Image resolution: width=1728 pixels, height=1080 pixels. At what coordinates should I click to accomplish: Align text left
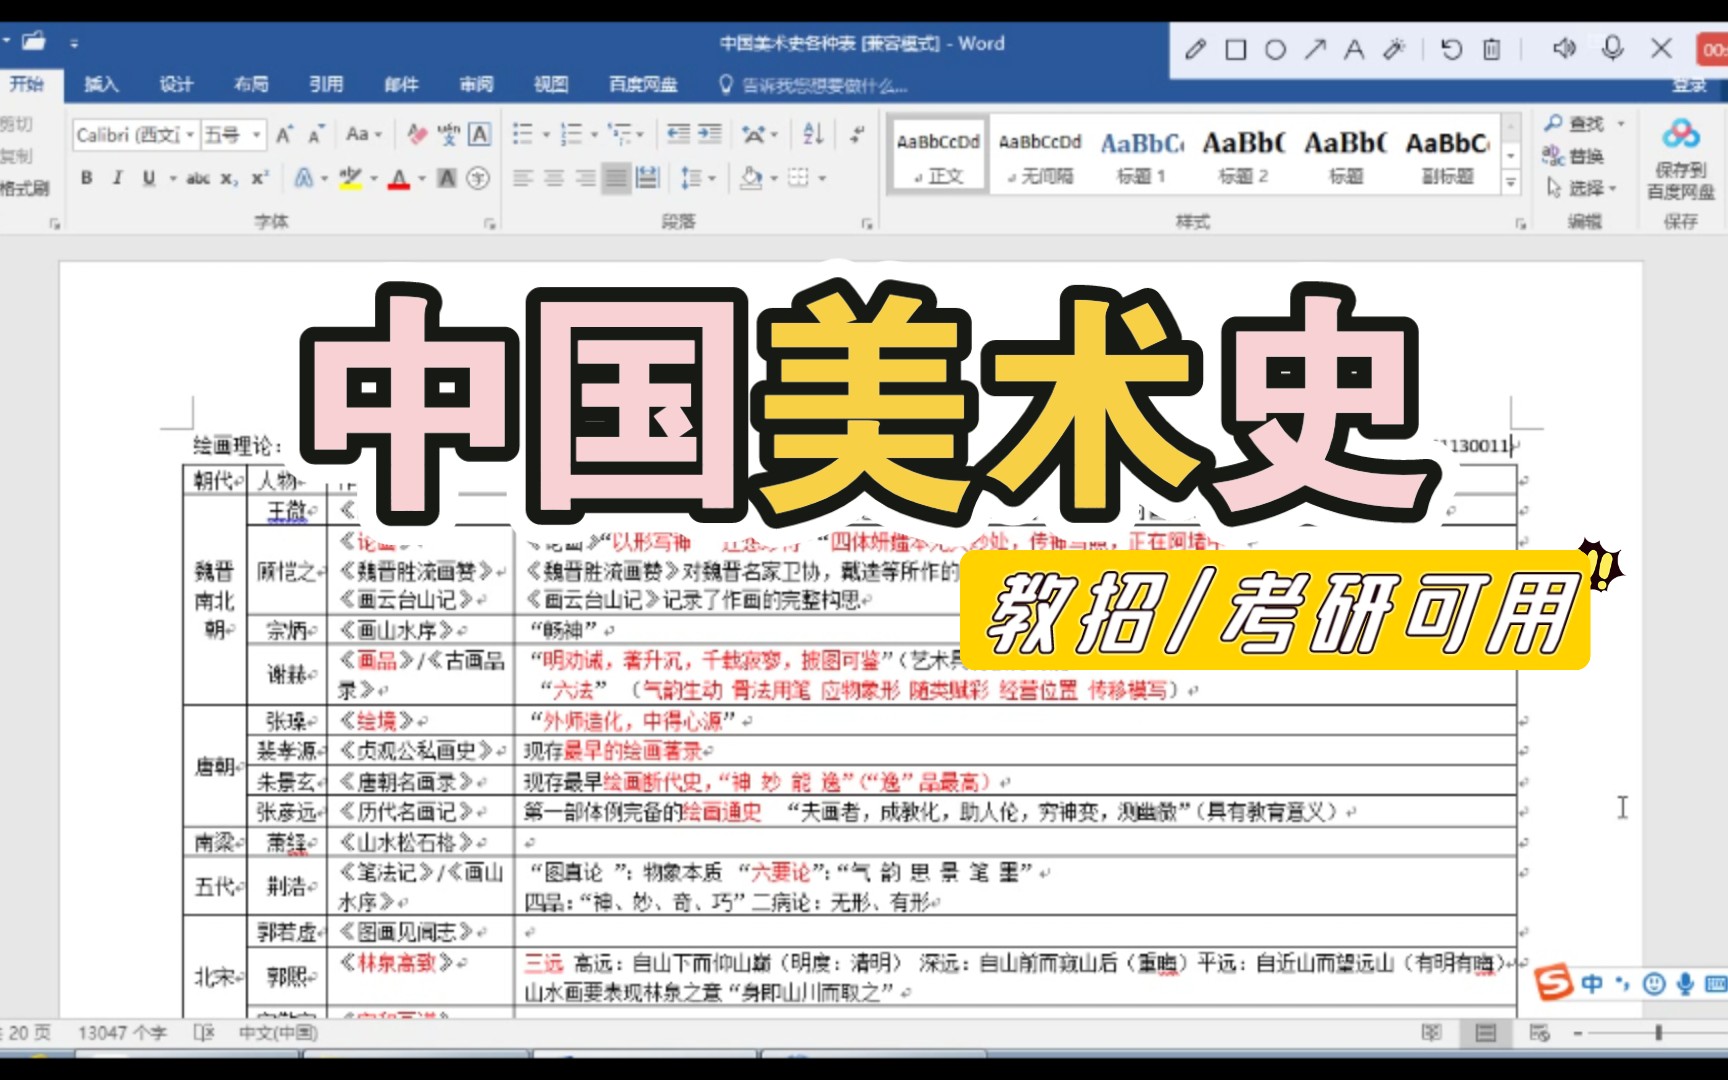tap(523, 178)
